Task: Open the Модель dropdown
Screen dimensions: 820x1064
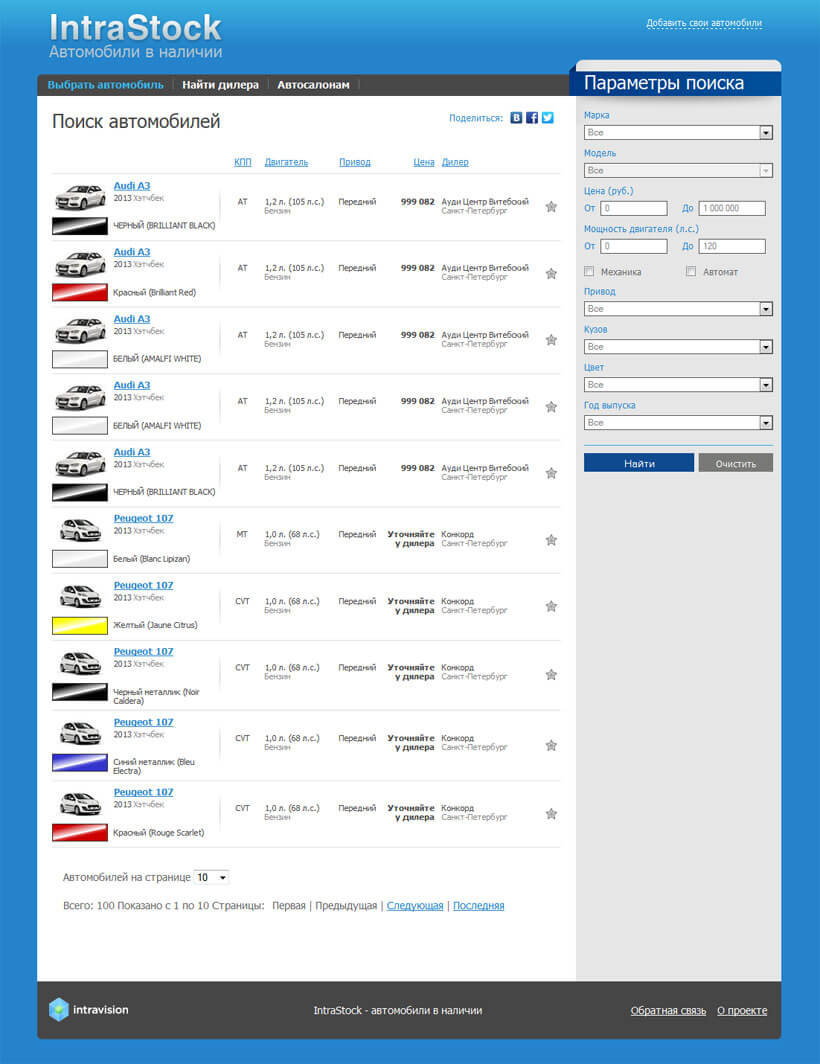Action: pos(678,170)
